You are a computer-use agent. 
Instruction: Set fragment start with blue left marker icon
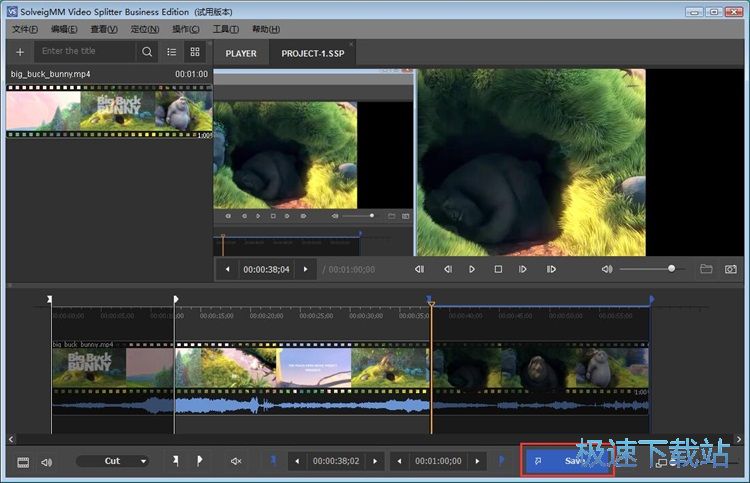[273, 460]
